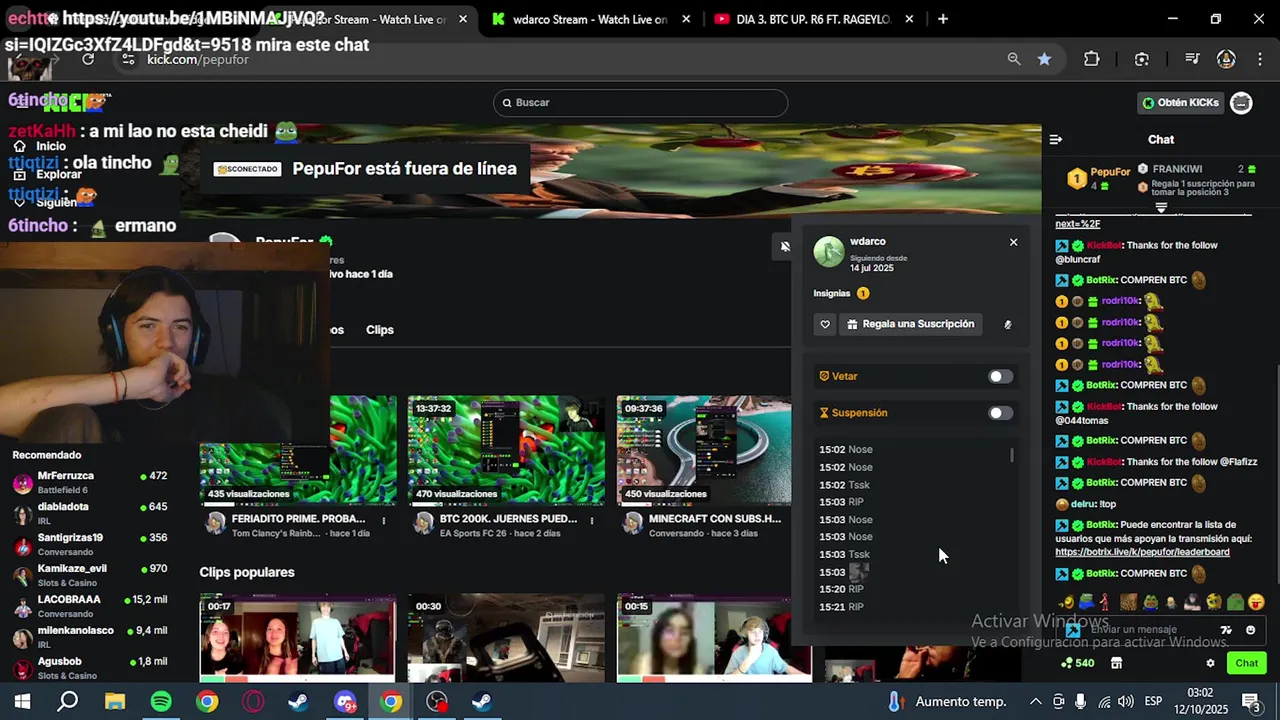
Task: Toggle the Suspensión timeout switch
Action: coord(1000,413)
